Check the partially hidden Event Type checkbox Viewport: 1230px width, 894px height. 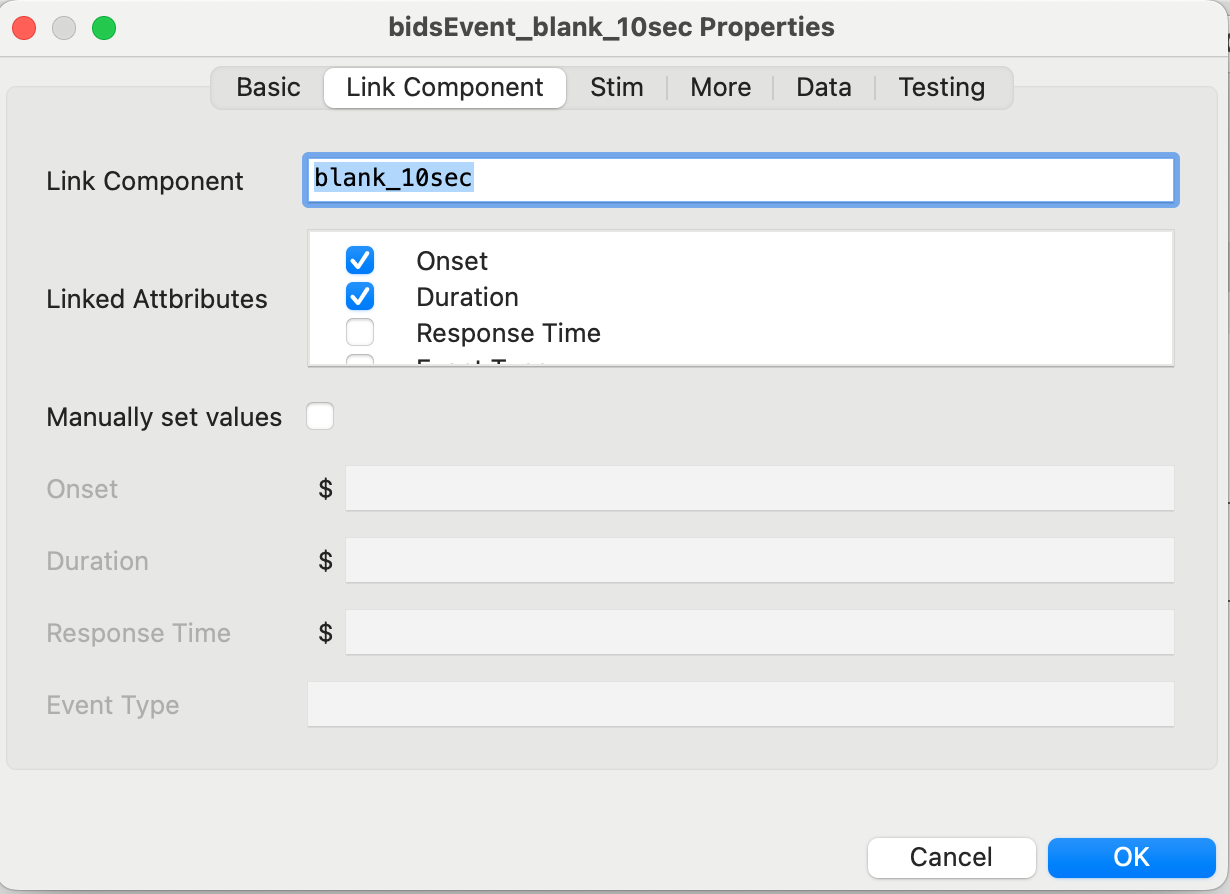(360, 360)
